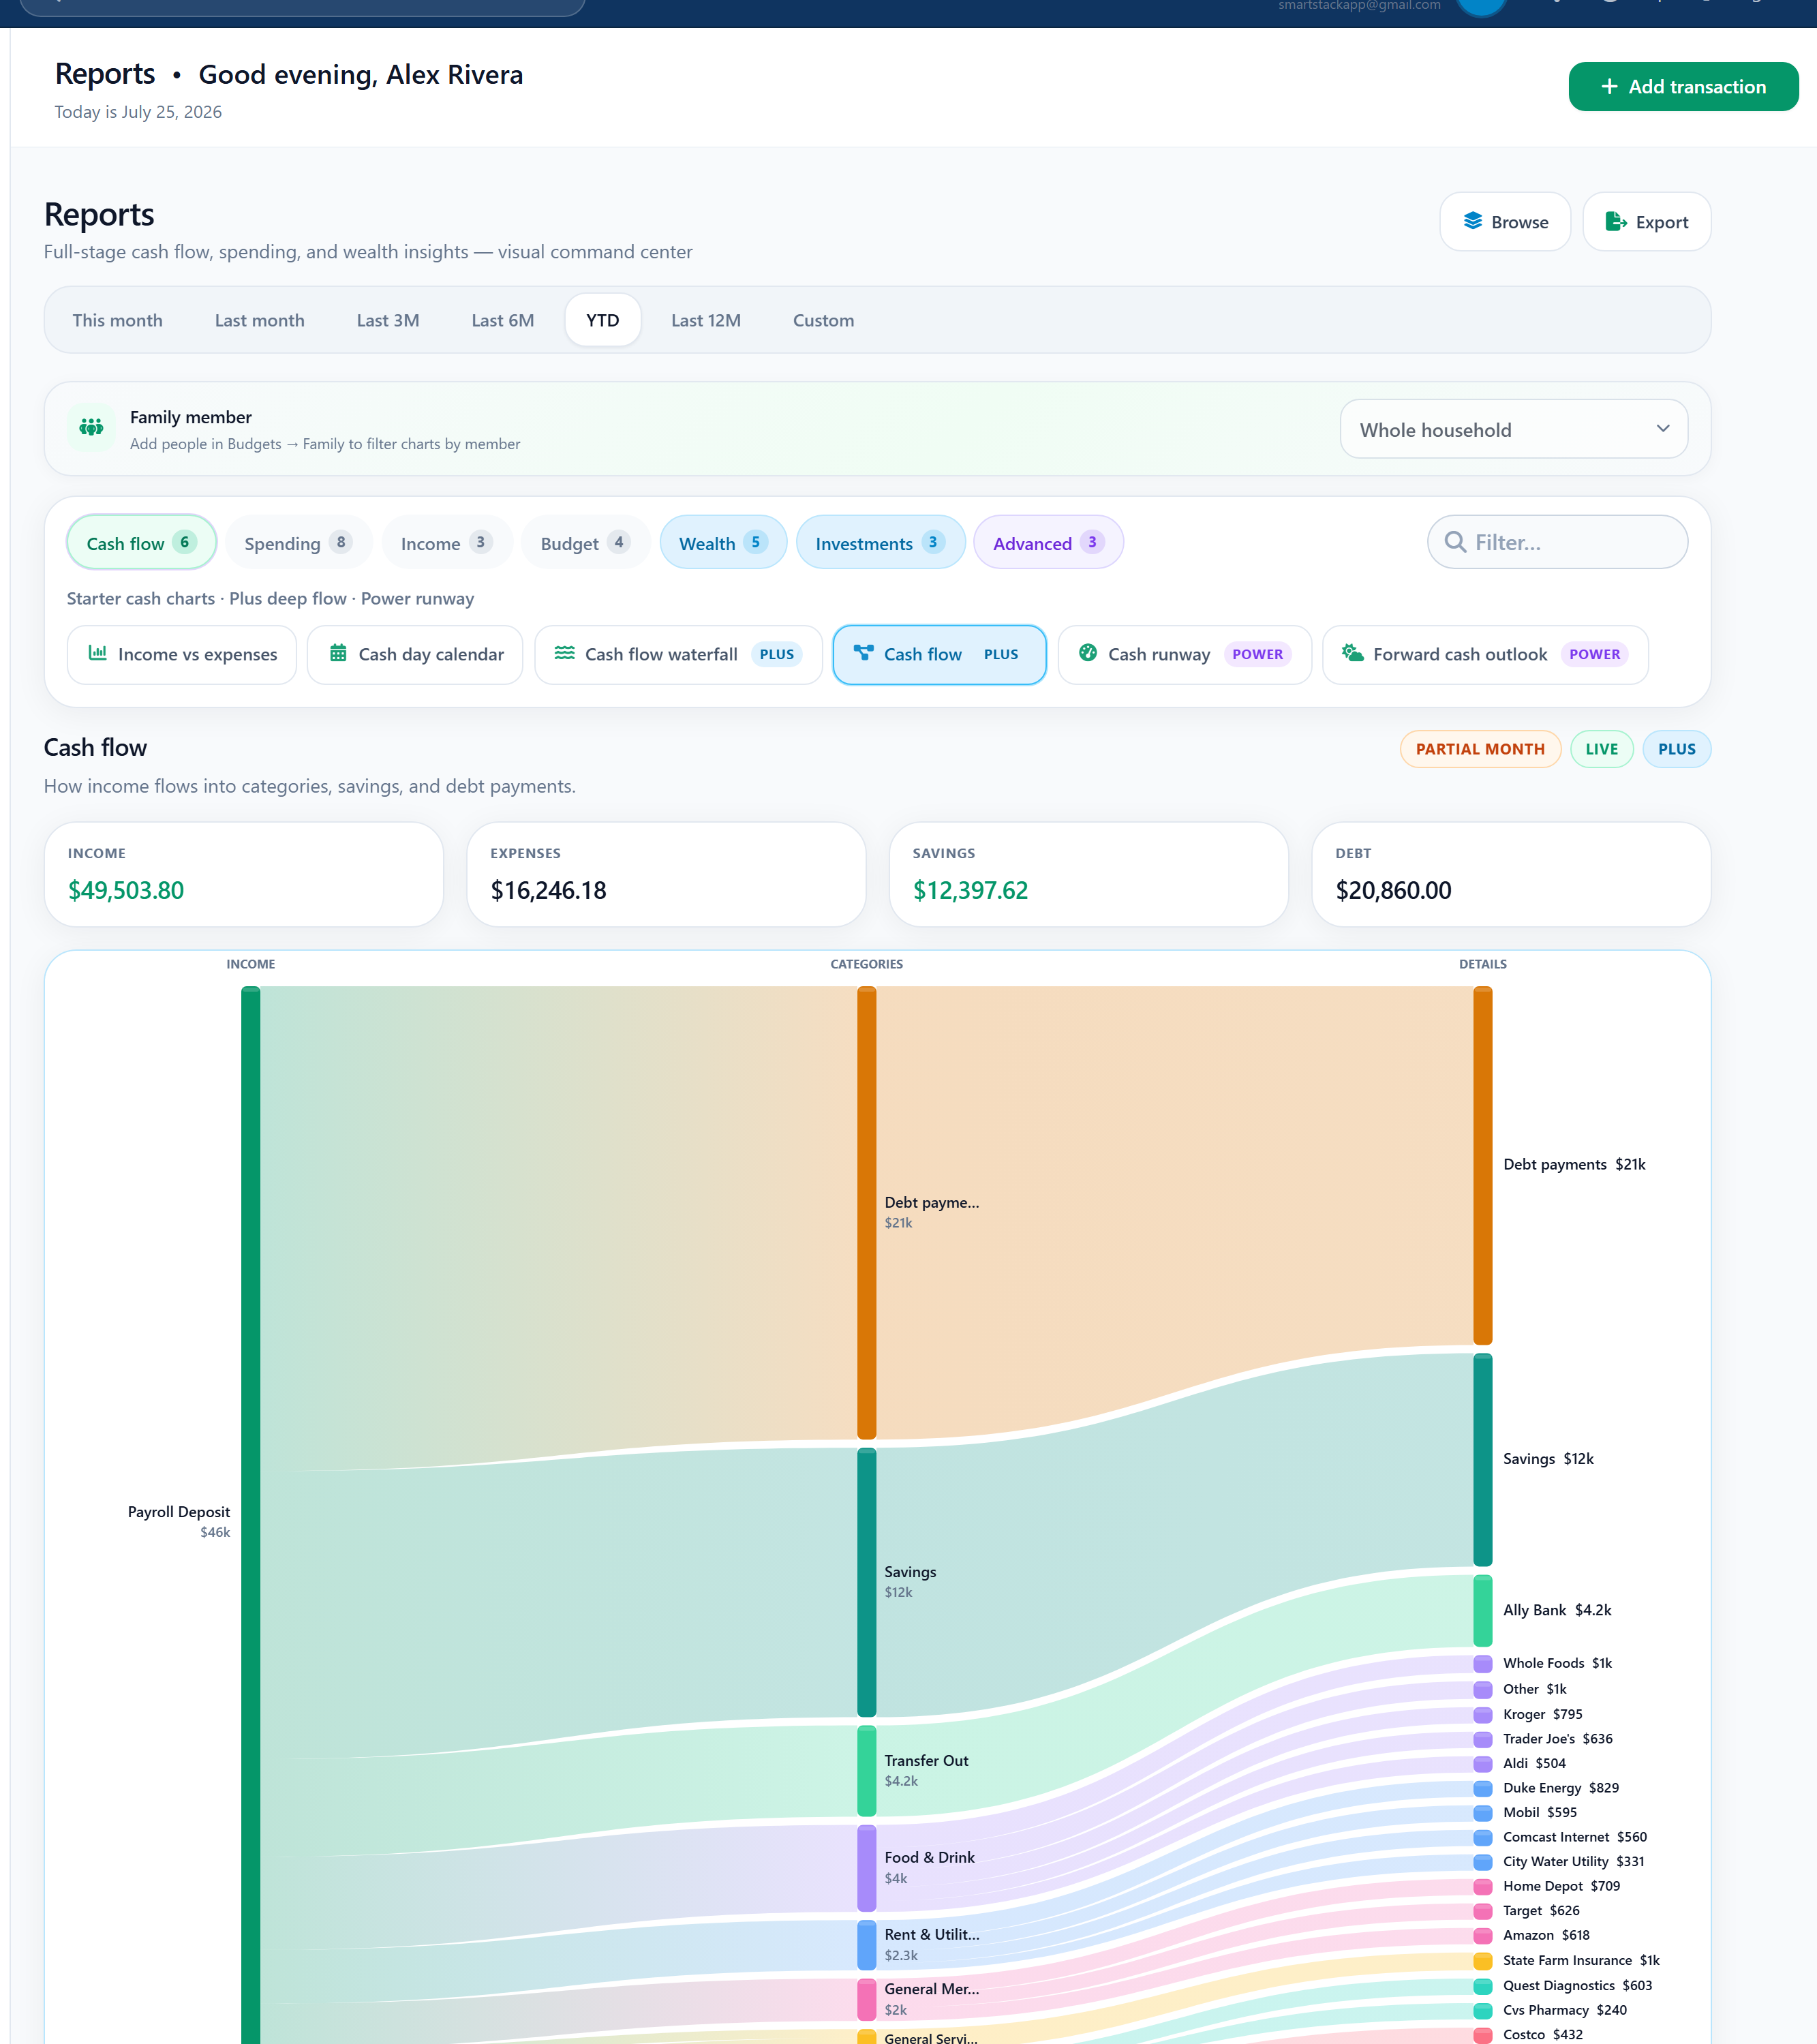Click the Filter input field
The height and width of the screenshot is (2044, 1817).
click(x=1557, y=542)
